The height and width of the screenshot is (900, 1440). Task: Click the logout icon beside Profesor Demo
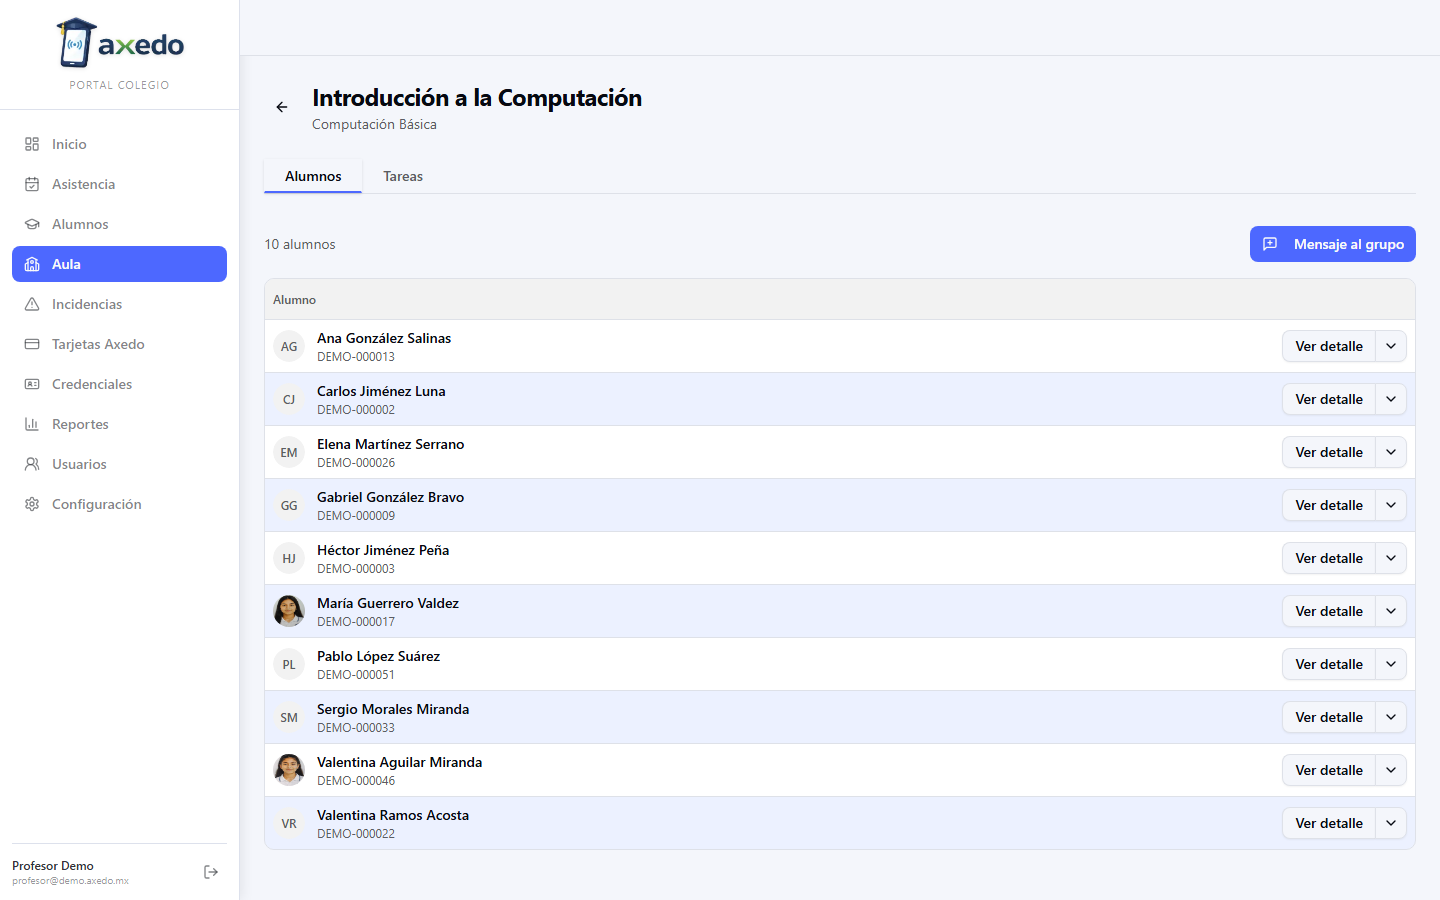click(x=211, y=872)
